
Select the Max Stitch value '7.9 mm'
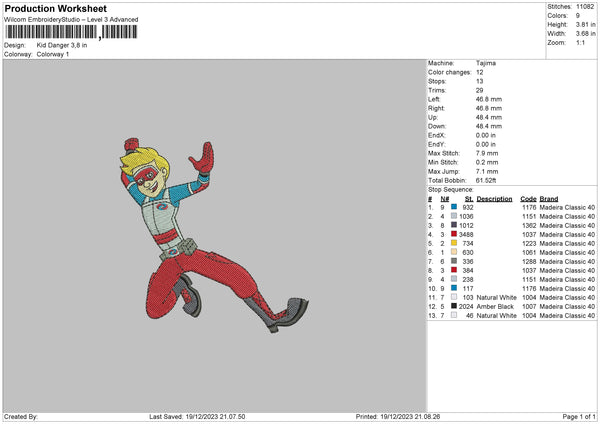(x=487, y=153)
